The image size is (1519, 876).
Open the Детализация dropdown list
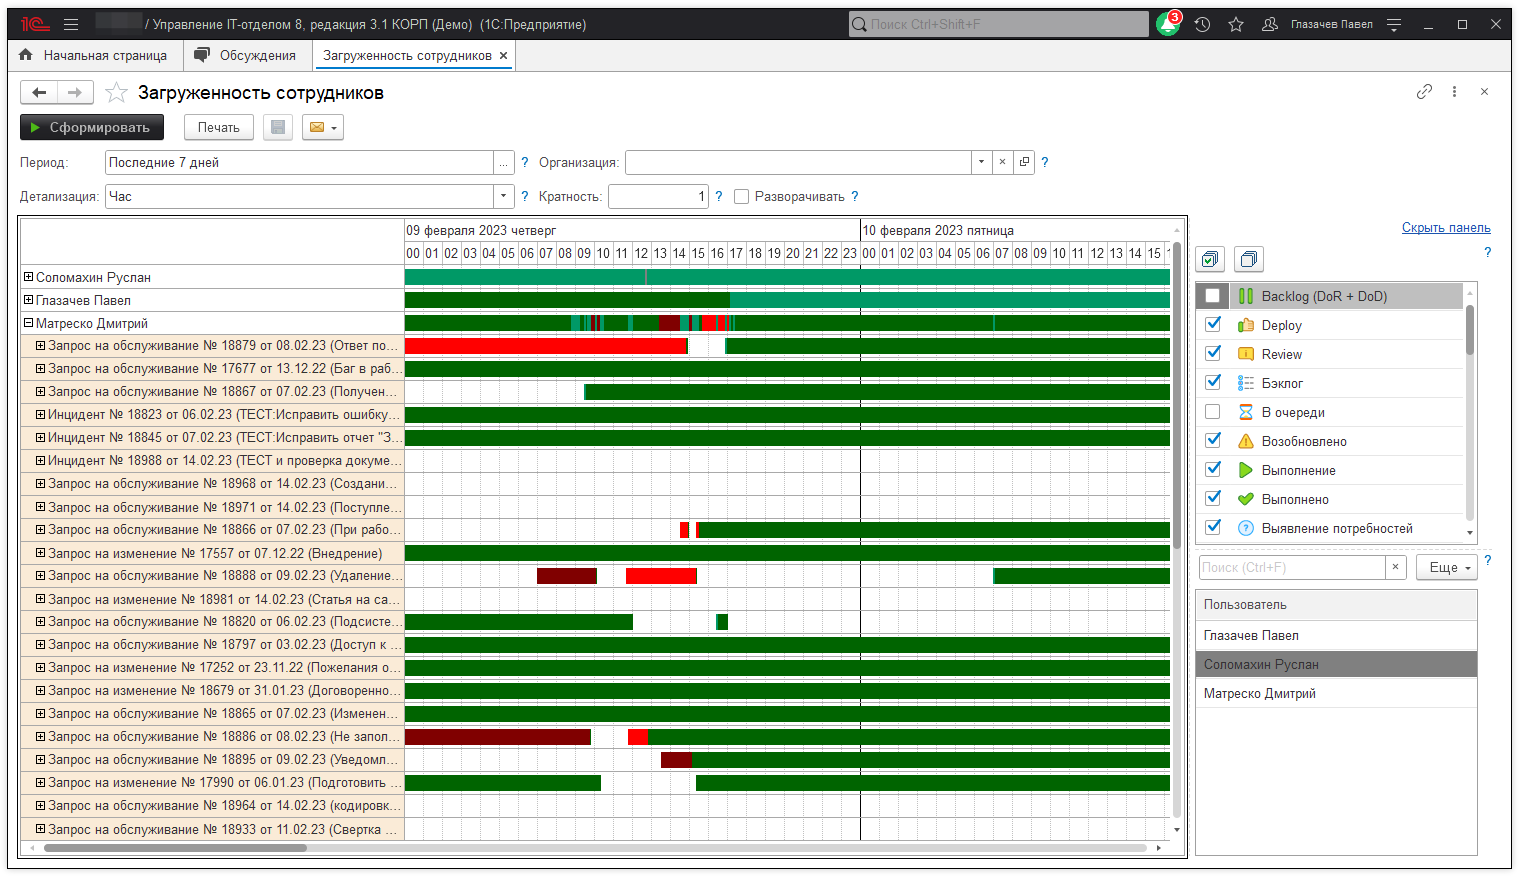point(504,197)
